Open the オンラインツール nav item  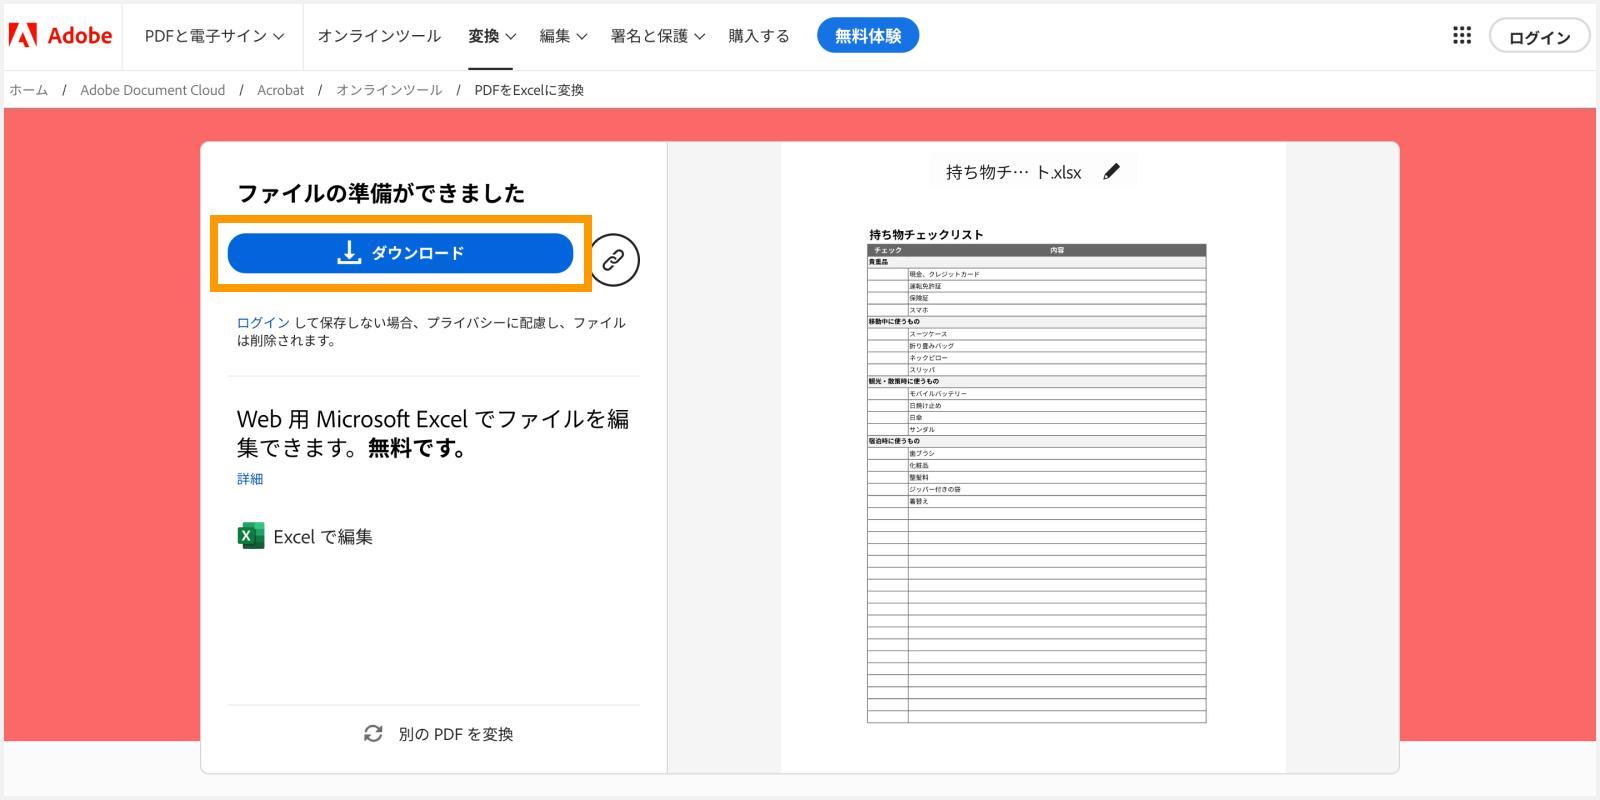(x=379, y=36)
